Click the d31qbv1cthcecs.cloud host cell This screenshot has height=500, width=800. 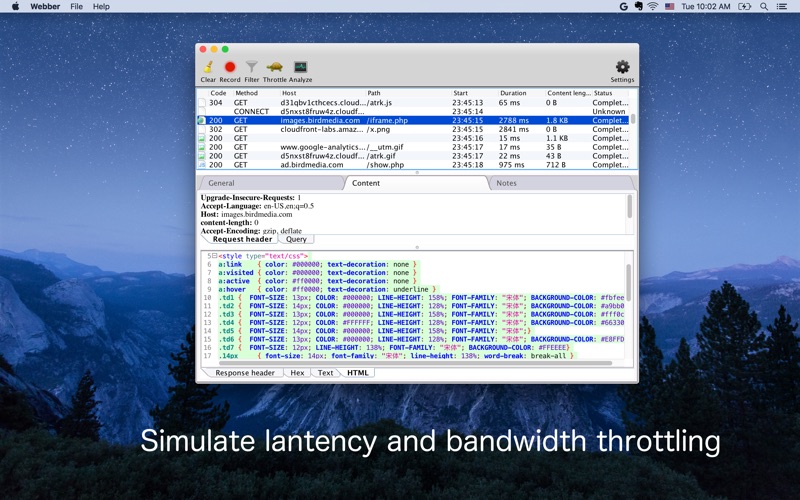pyautogui.click(x=322, y=103)
